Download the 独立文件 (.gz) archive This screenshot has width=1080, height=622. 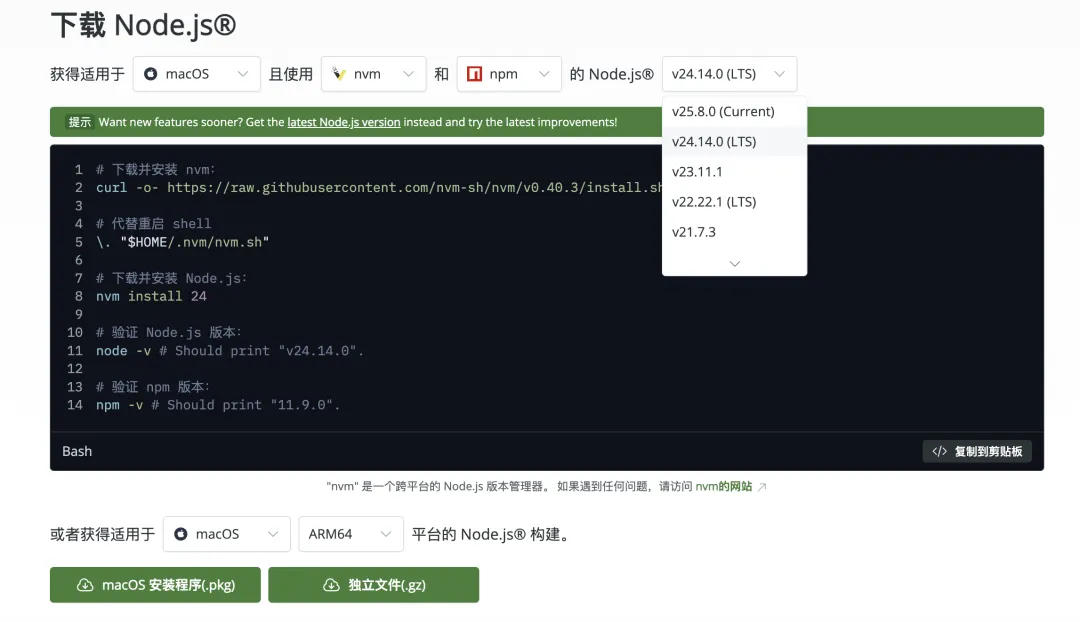click(x=373, y=585)
